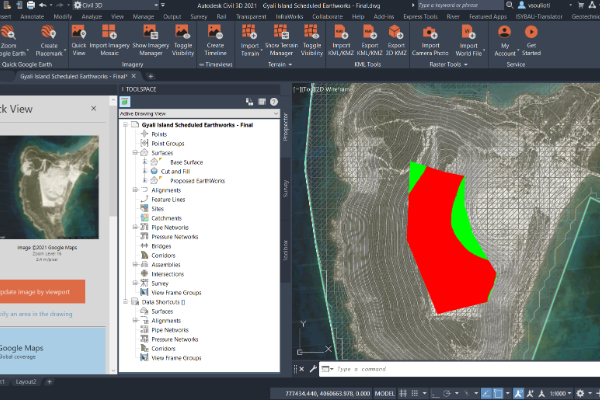
Task: Collapse the Surfaces tree node
Action: [134, 152]
